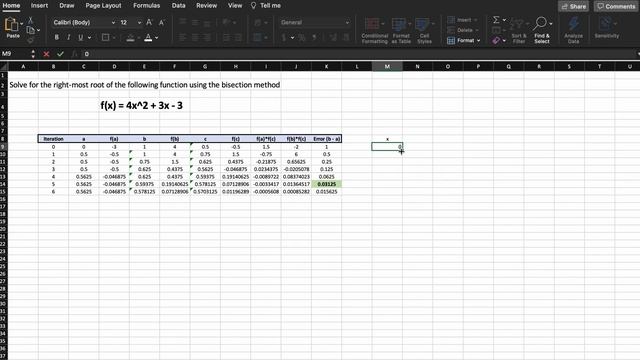Click the Fill Color bucket icon
This screenshot has width=640, height=360.
pyautogui.click(x=130, y=38)
